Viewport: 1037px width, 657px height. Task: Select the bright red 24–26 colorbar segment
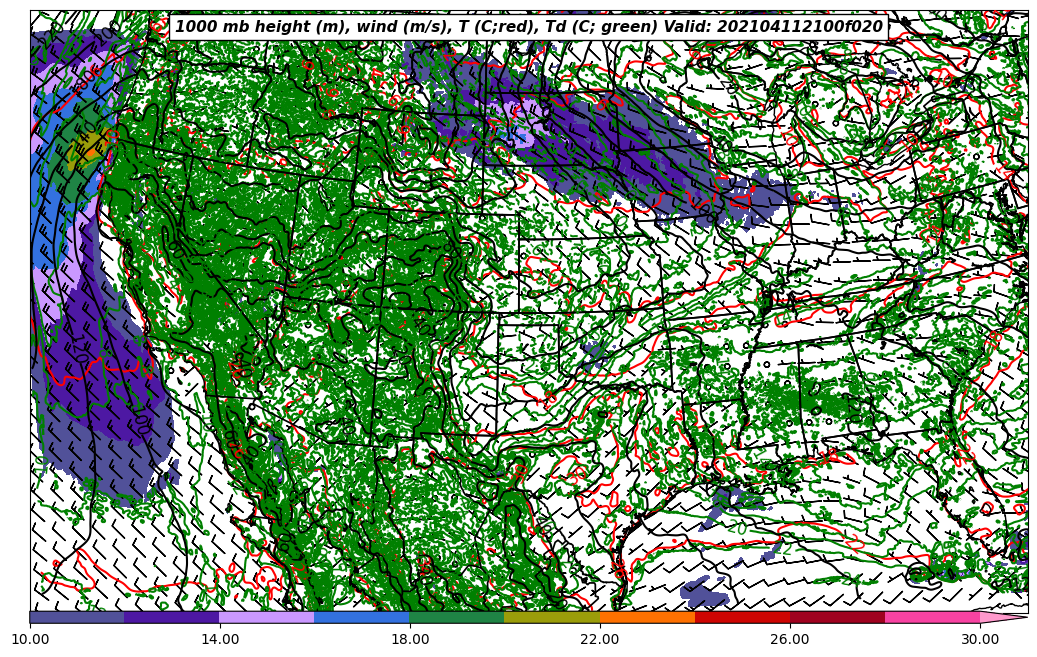click(x=742, y=617)
